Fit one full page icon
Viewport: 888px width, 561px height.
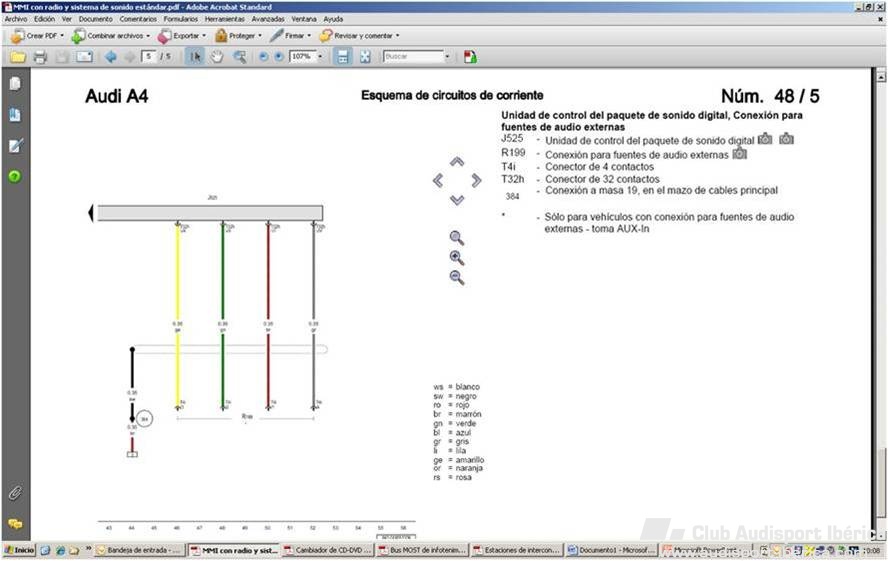(365, 57)
